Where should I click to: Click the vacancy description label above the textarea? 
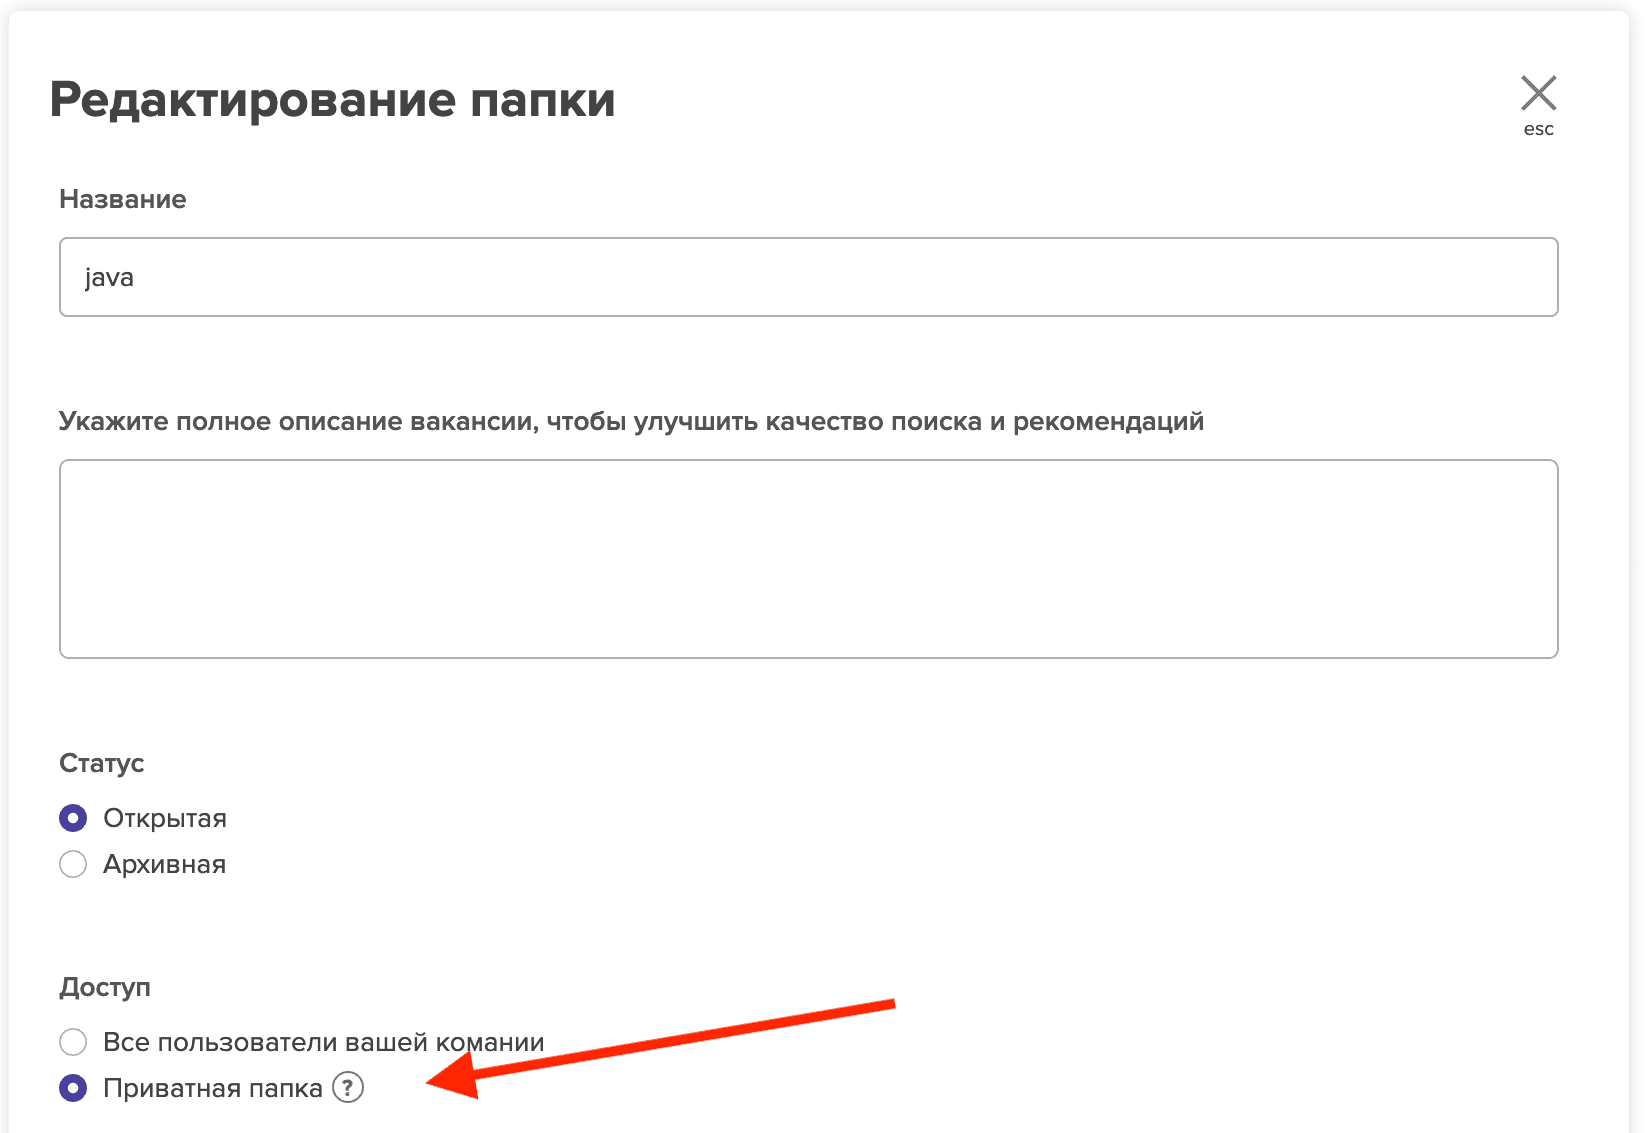[x=631, y=421]
